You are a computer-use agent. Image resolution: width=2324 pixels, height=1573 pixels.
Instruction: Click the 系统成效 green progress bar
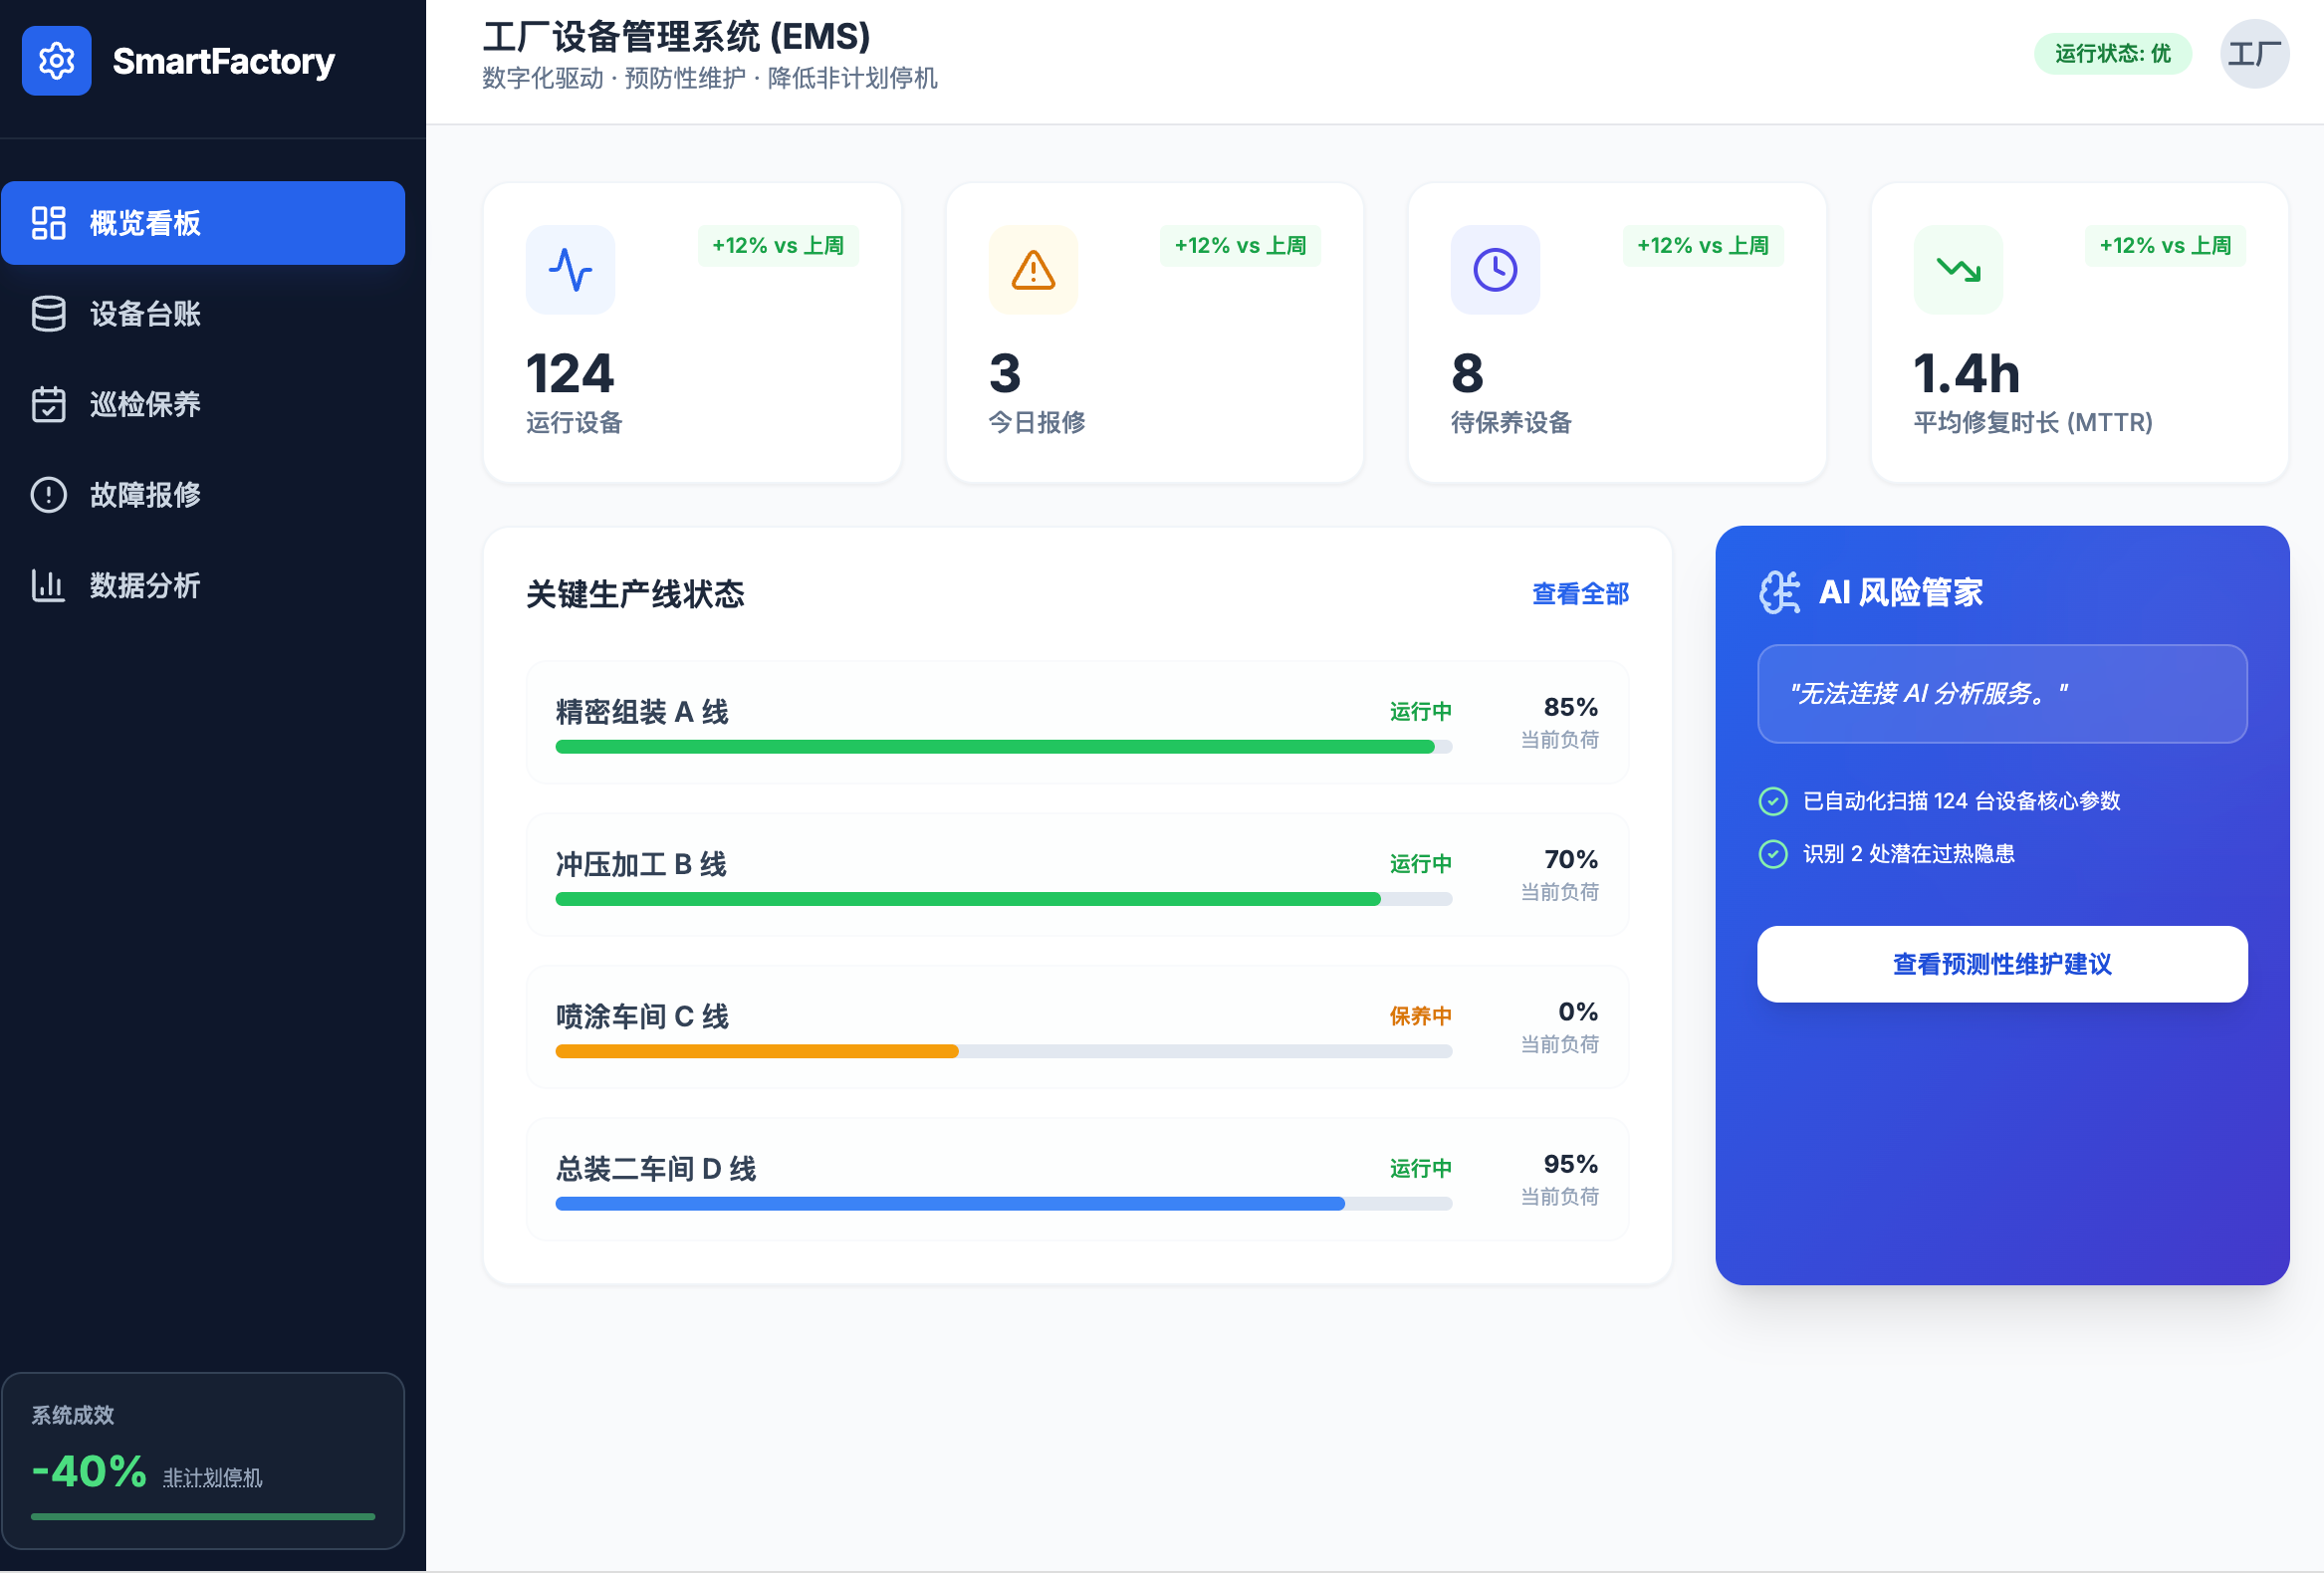(203, 1517)
